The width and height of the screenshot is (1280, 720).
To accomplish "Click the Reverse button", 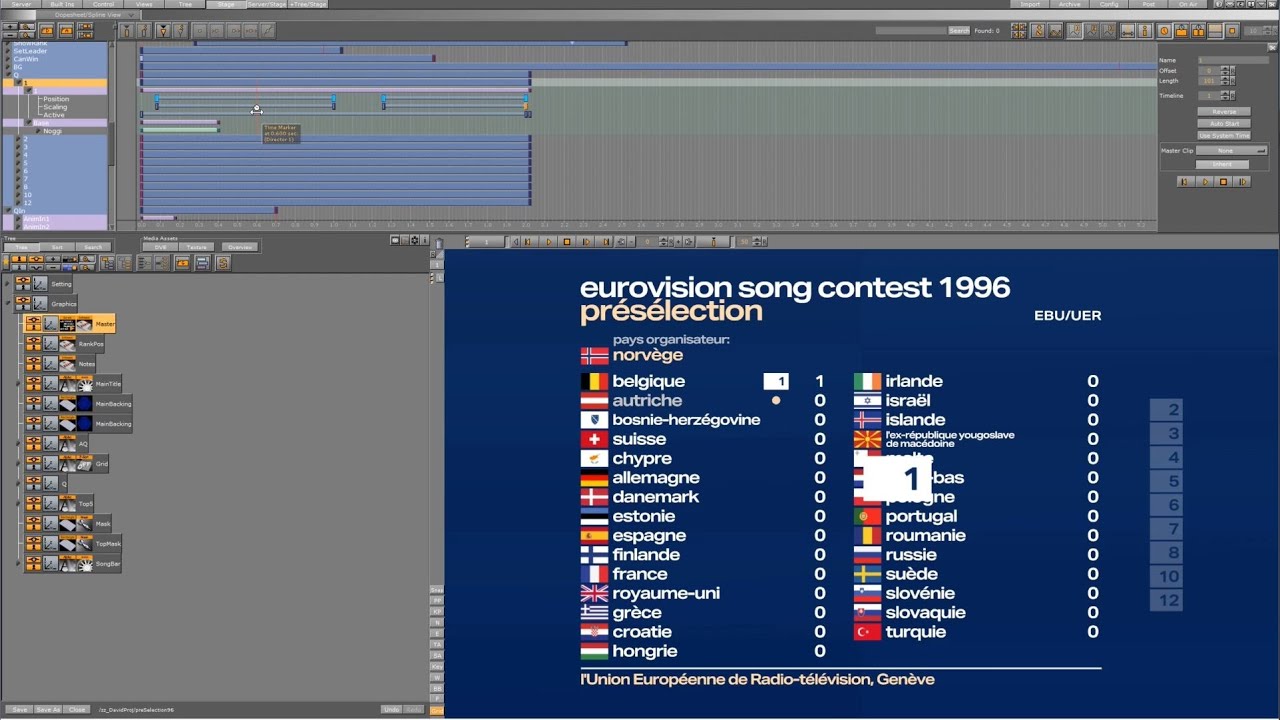I will [1224, 112].
